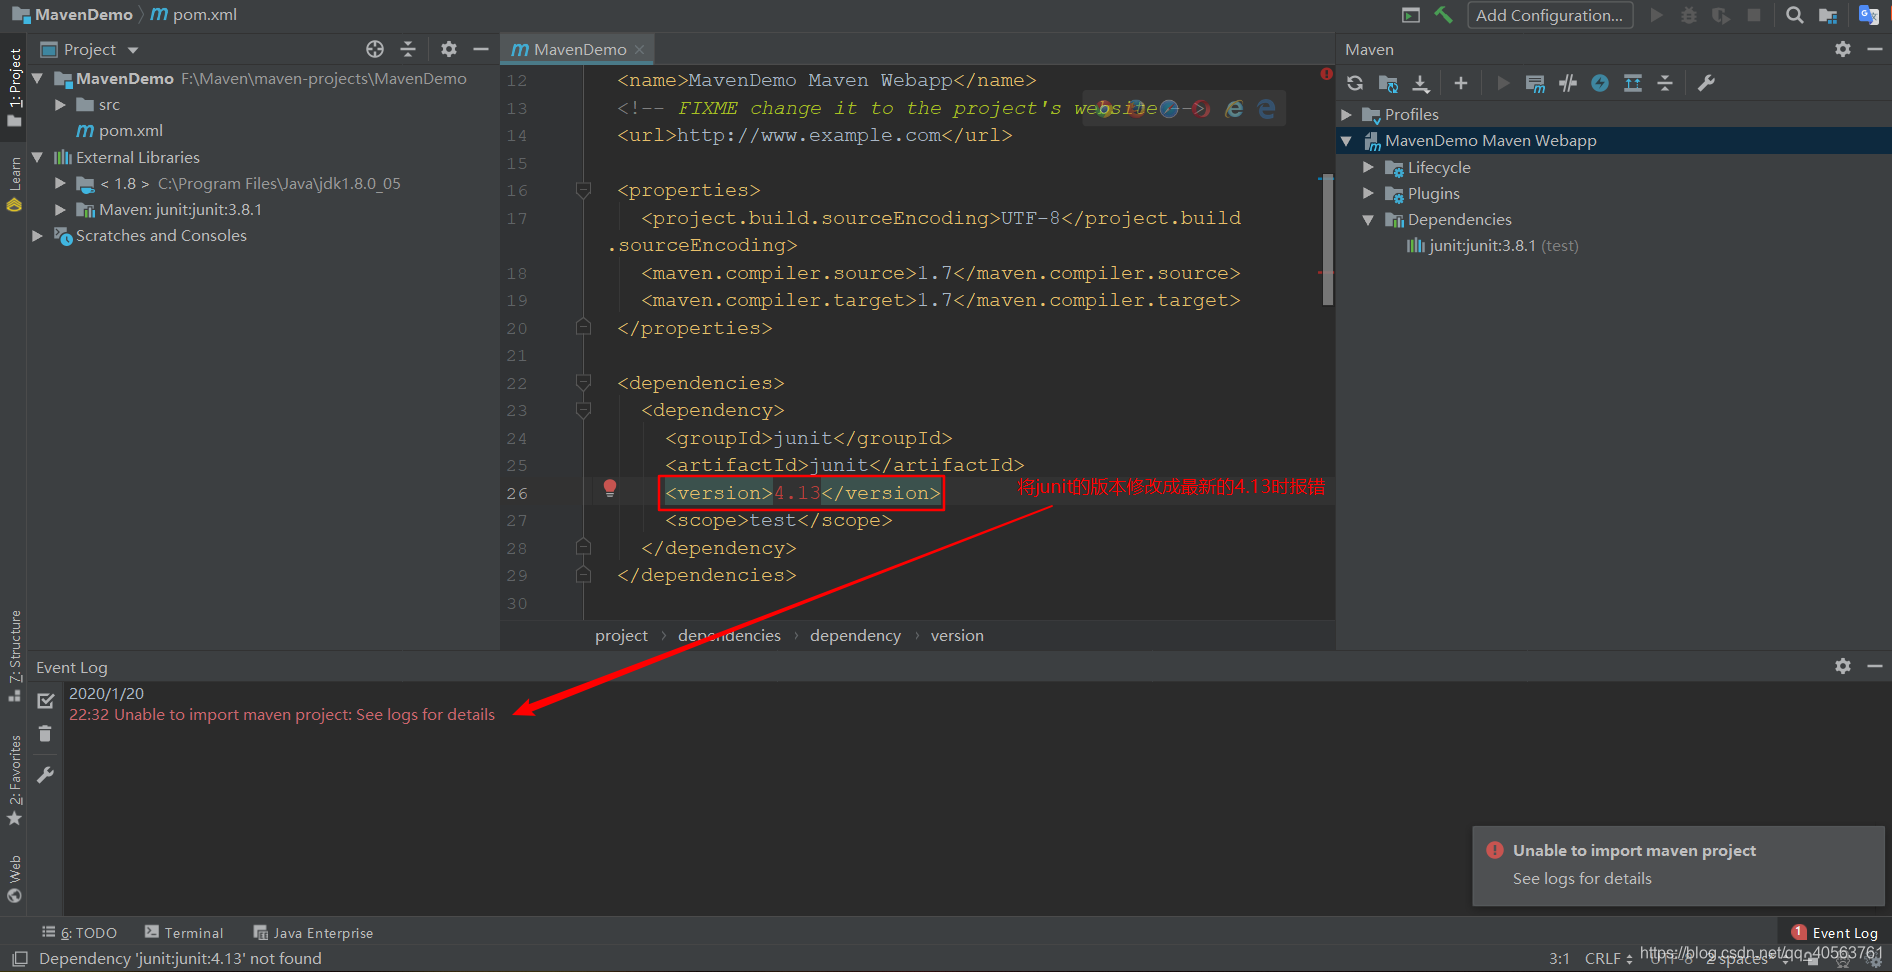
Task: Click Add Configuration button
Action: coord(1550,15)
